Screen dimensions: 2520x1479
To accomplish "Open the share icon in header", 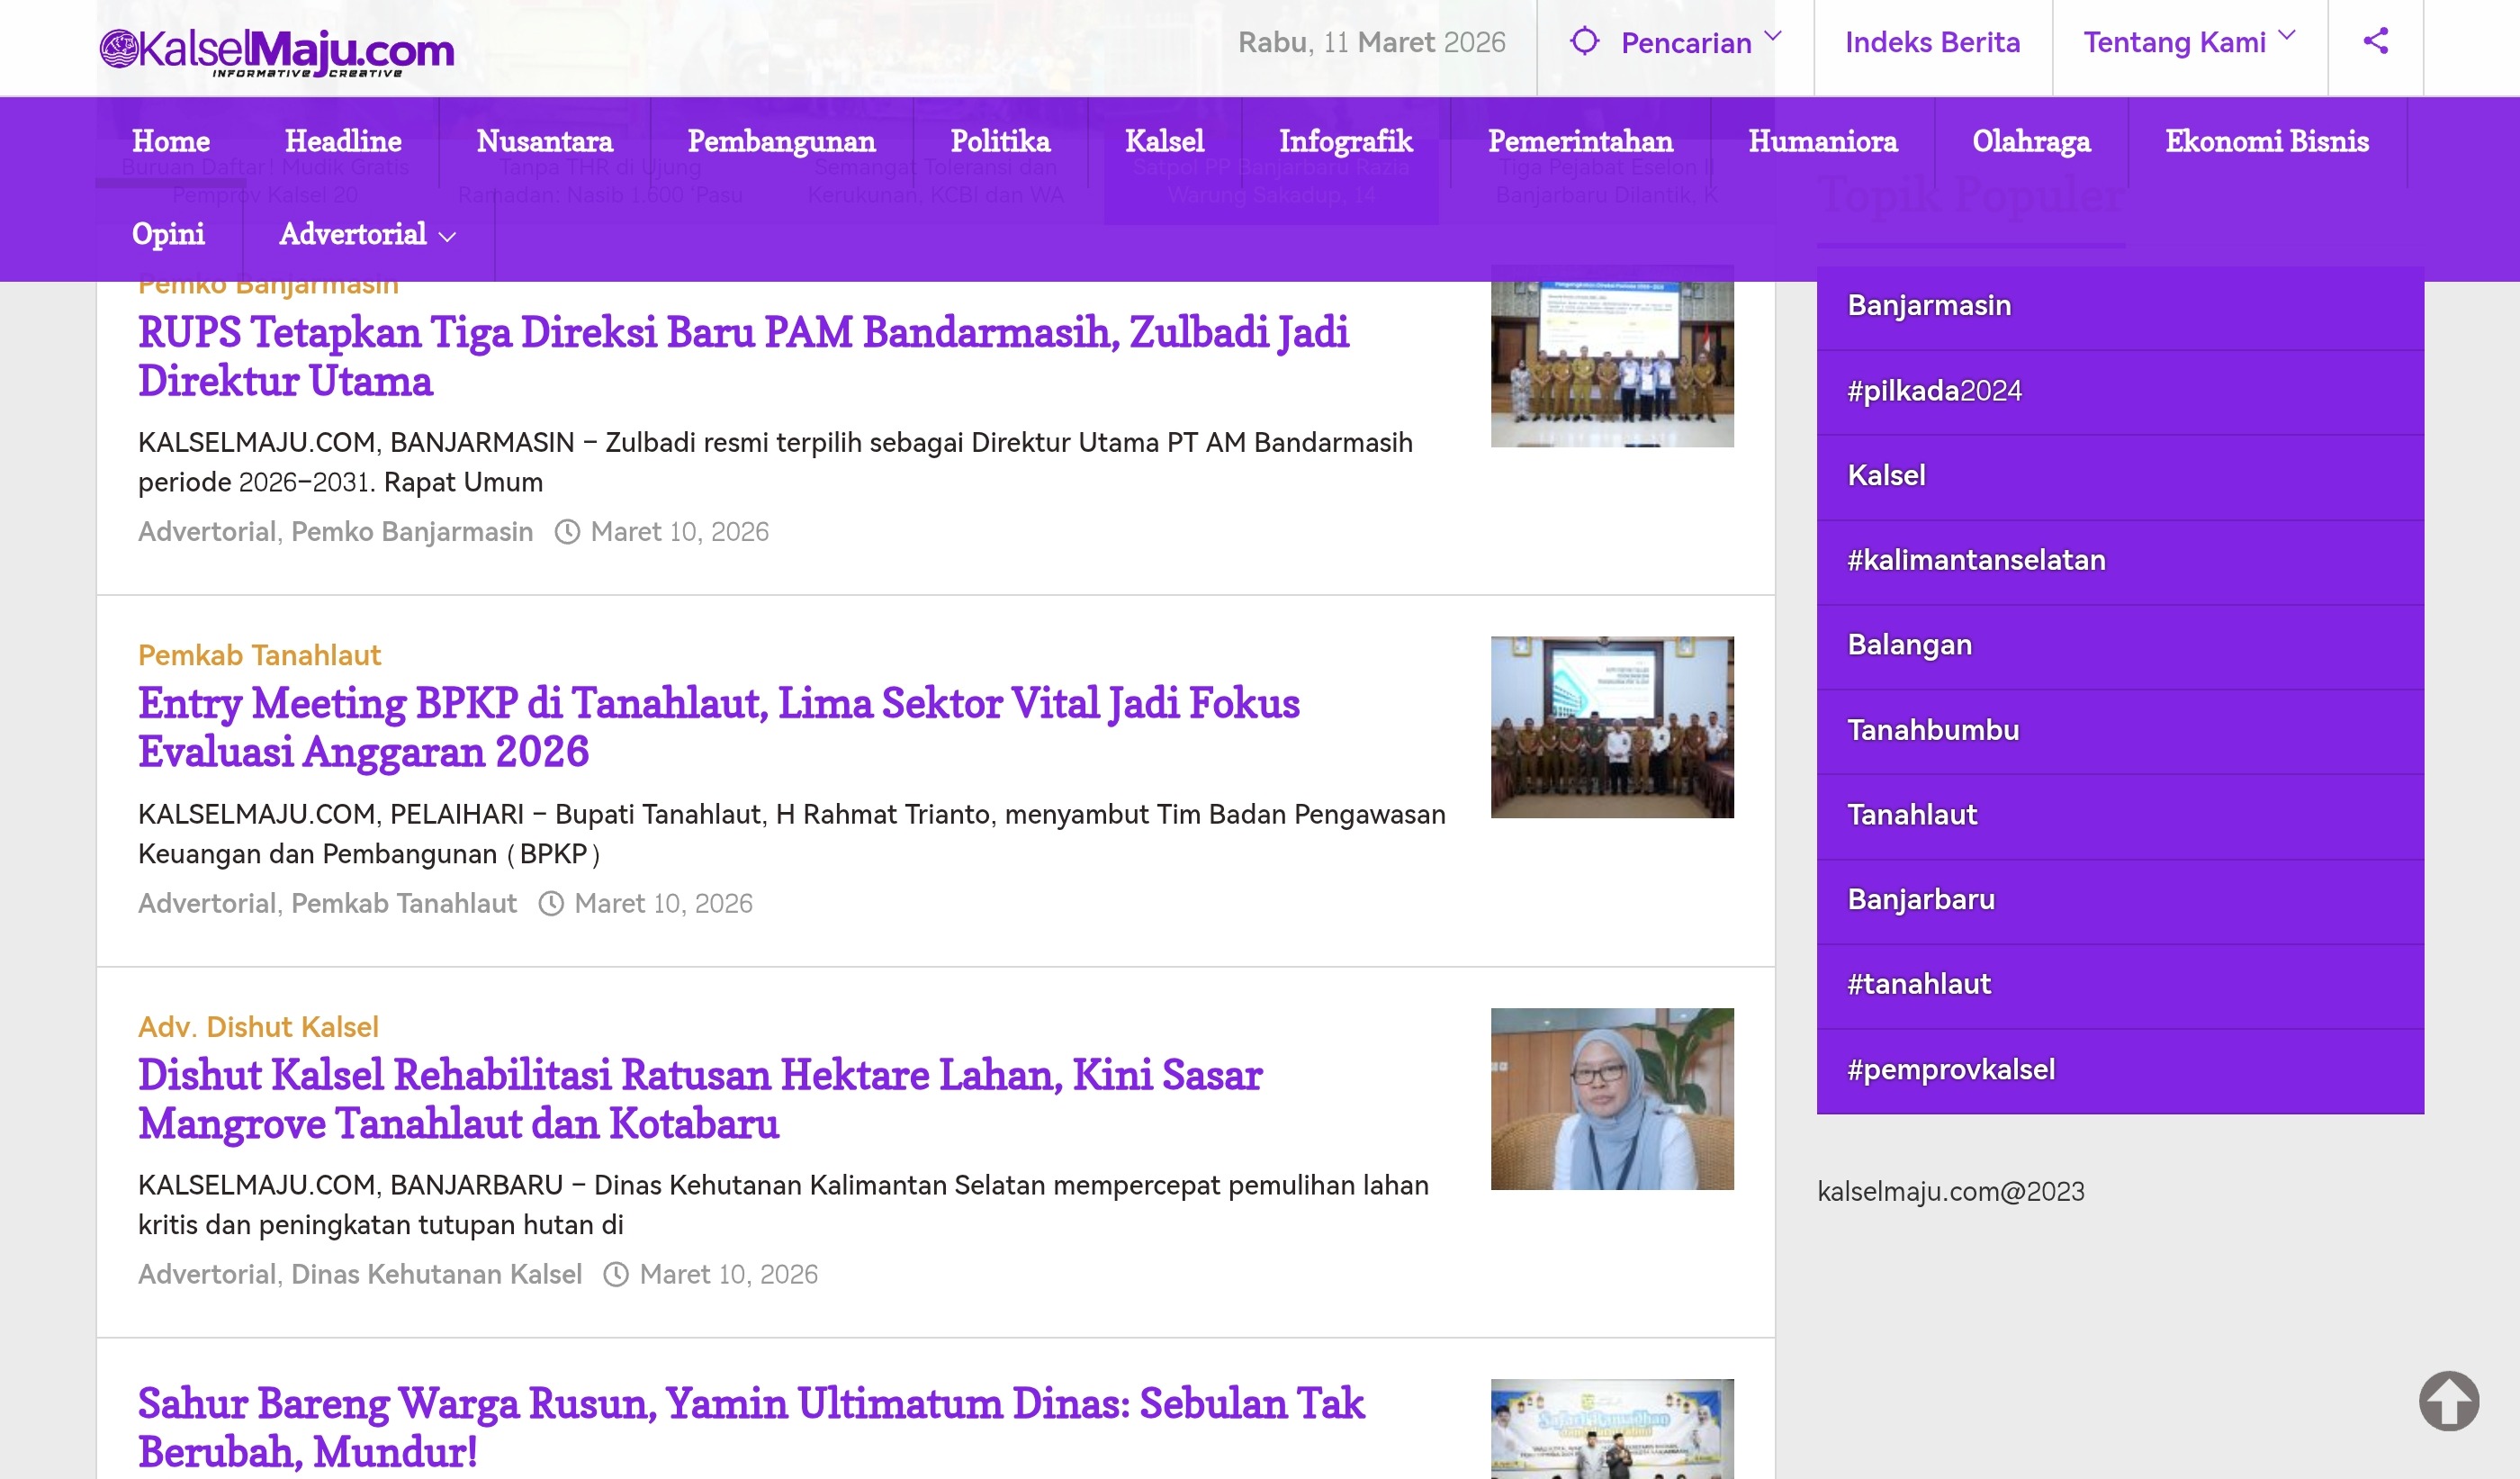I will 2375,41.
